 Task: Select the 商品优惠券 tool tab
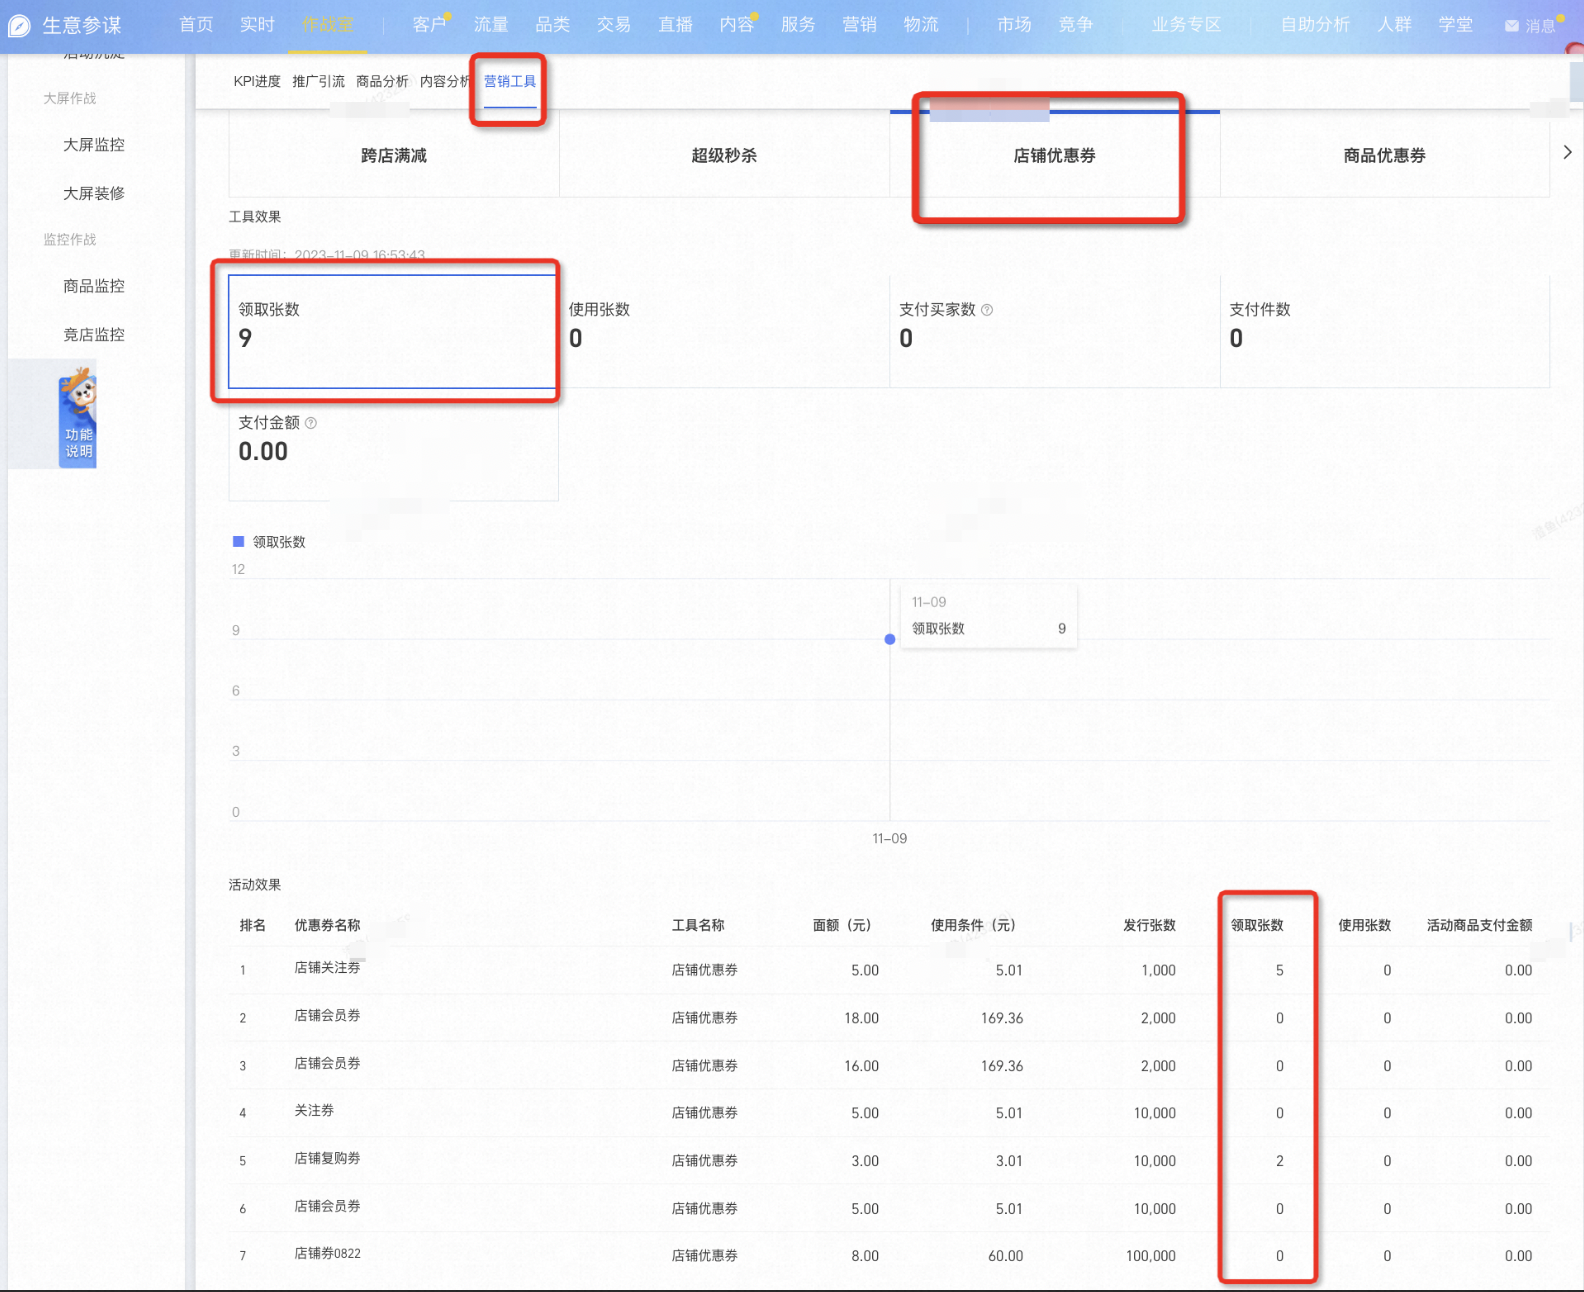pyautogui.click(x=1385, y=155)
